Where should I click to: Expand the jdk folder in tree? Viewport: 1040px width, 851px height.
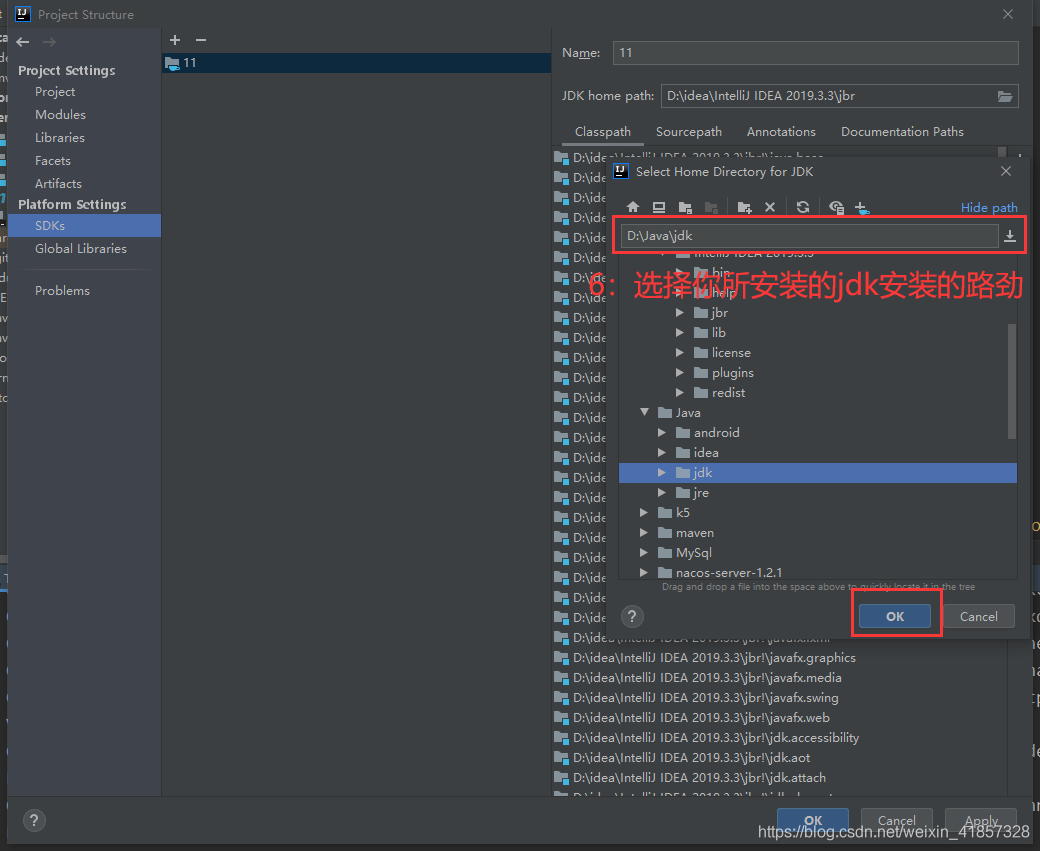tap(662, 473)
